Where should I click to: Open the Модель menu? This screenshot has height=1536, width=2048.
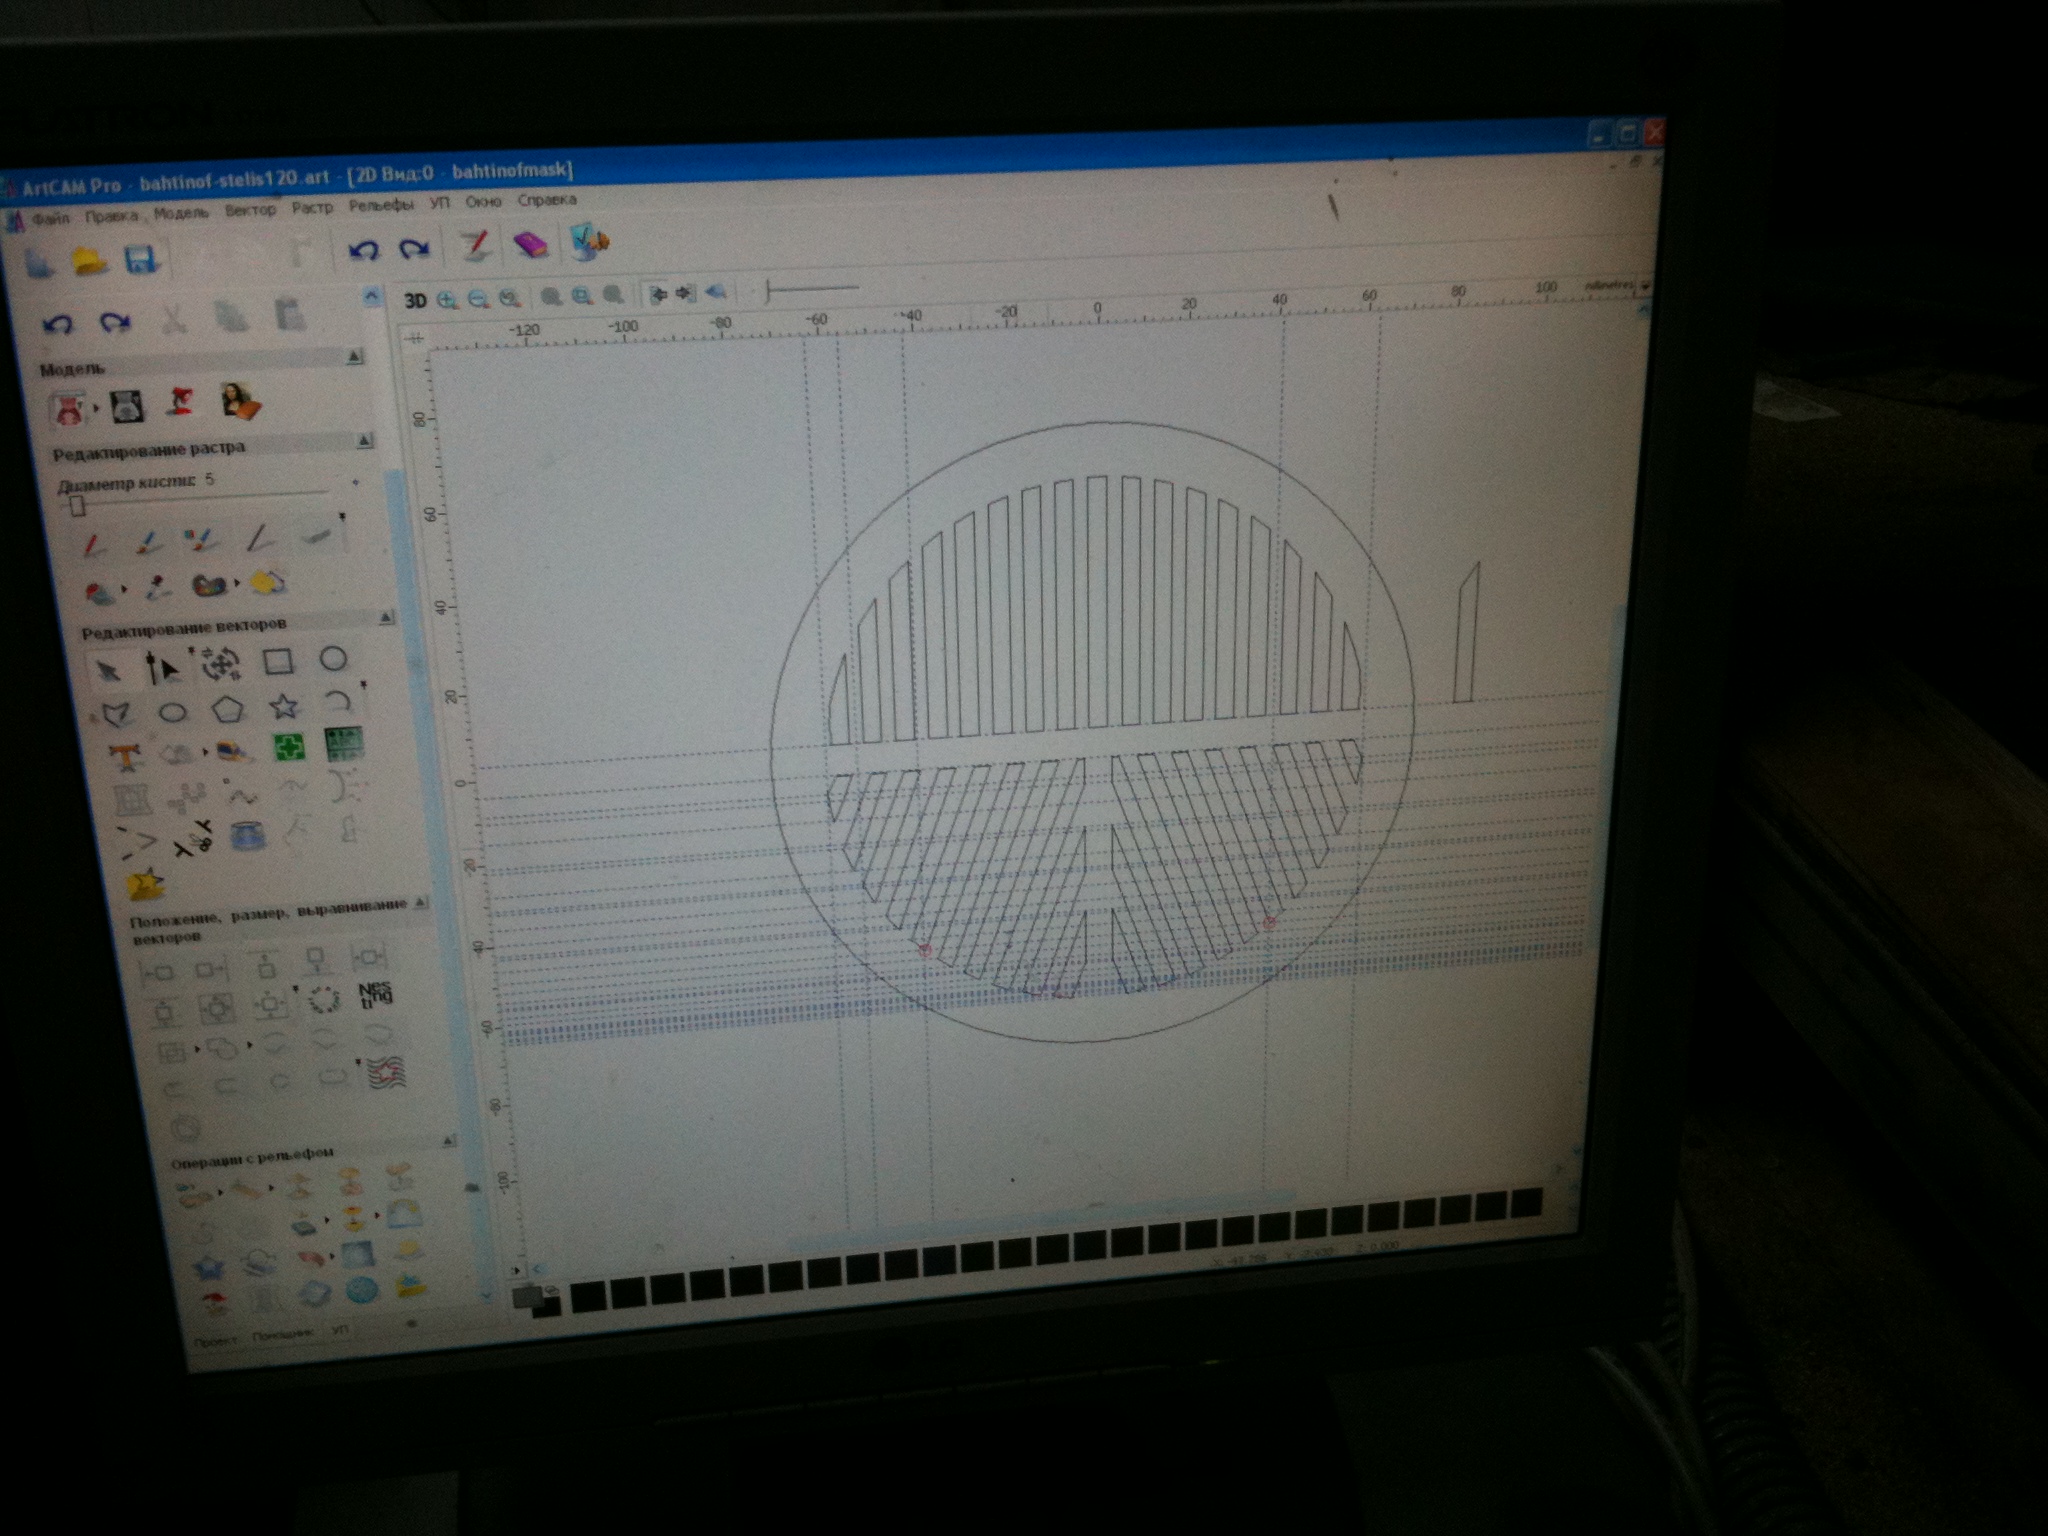tap(181, 212)
